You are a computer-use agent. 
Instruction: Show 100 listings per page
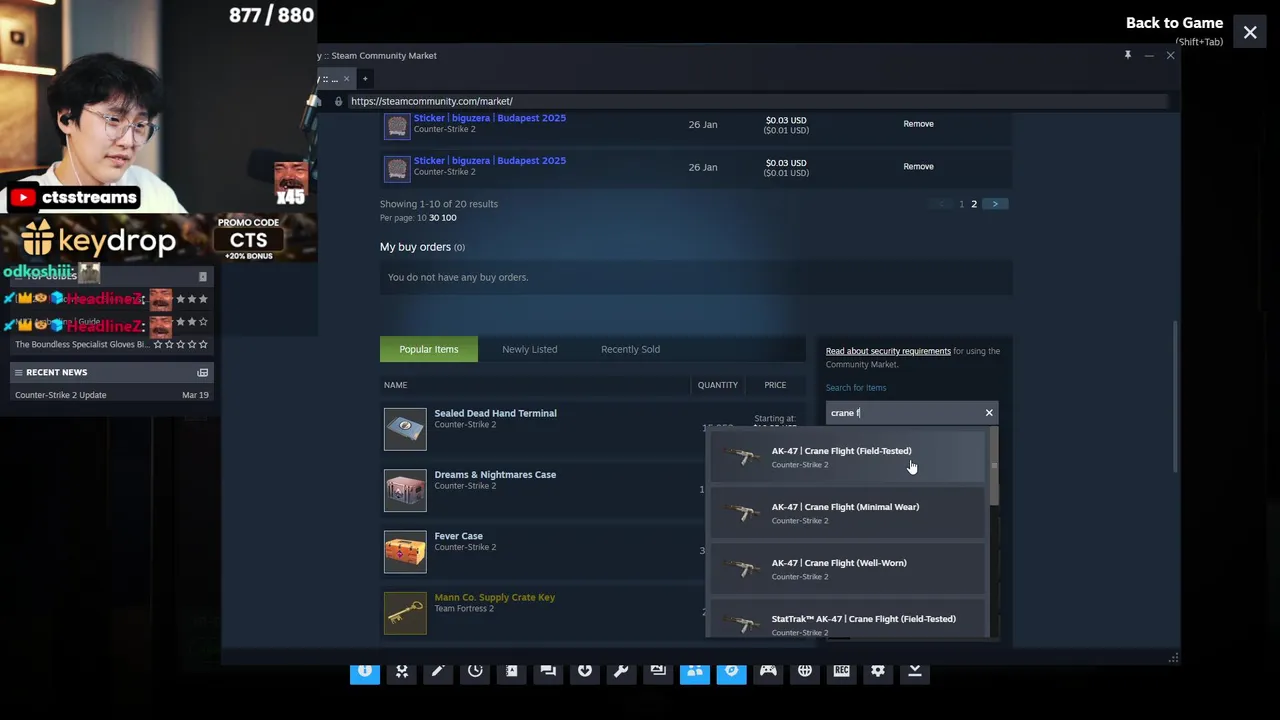click(x=449, y=218)
